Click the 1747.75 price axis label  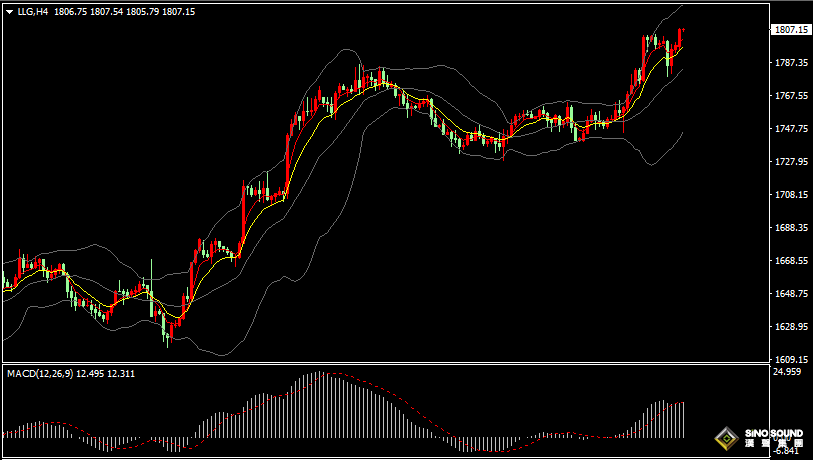click(790, 129)
